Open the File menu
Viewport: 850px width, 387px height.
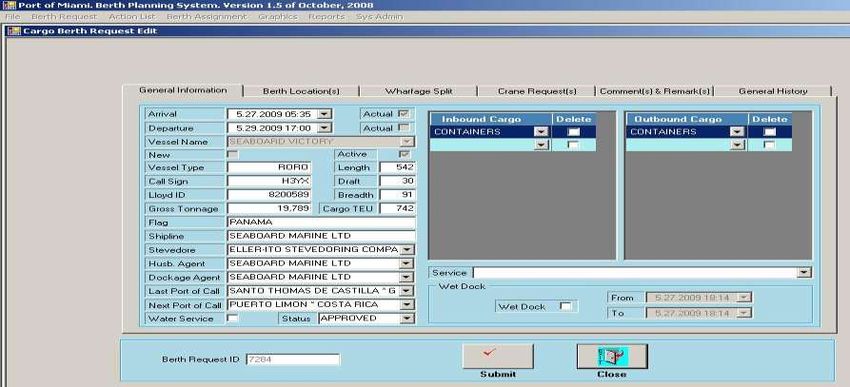point(12,17)
